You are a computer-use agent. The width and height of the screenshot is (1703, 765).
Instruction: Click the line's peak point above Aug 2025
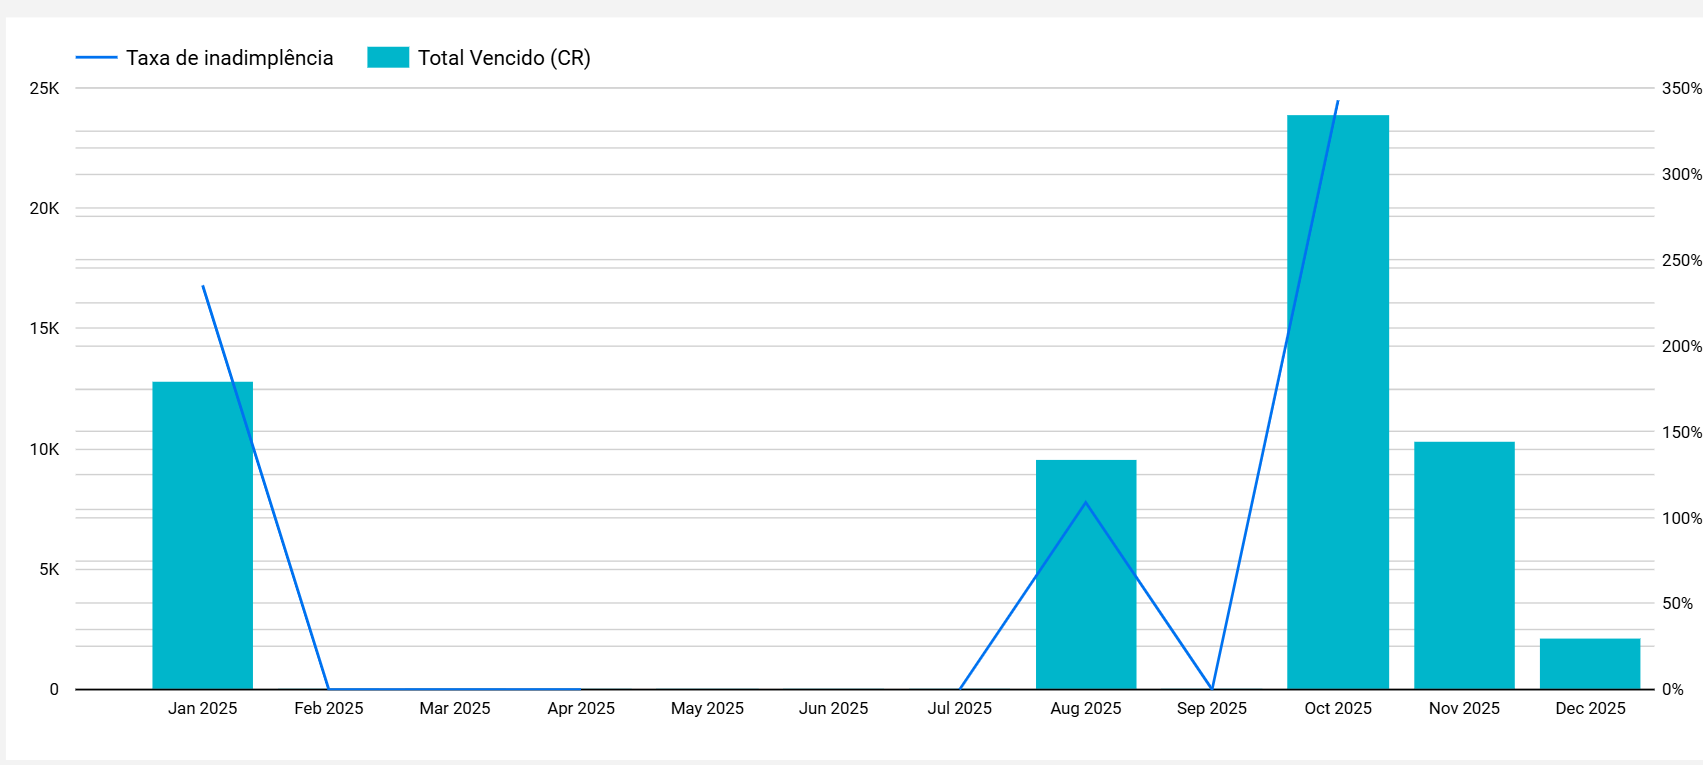[x=1086, y=502]
